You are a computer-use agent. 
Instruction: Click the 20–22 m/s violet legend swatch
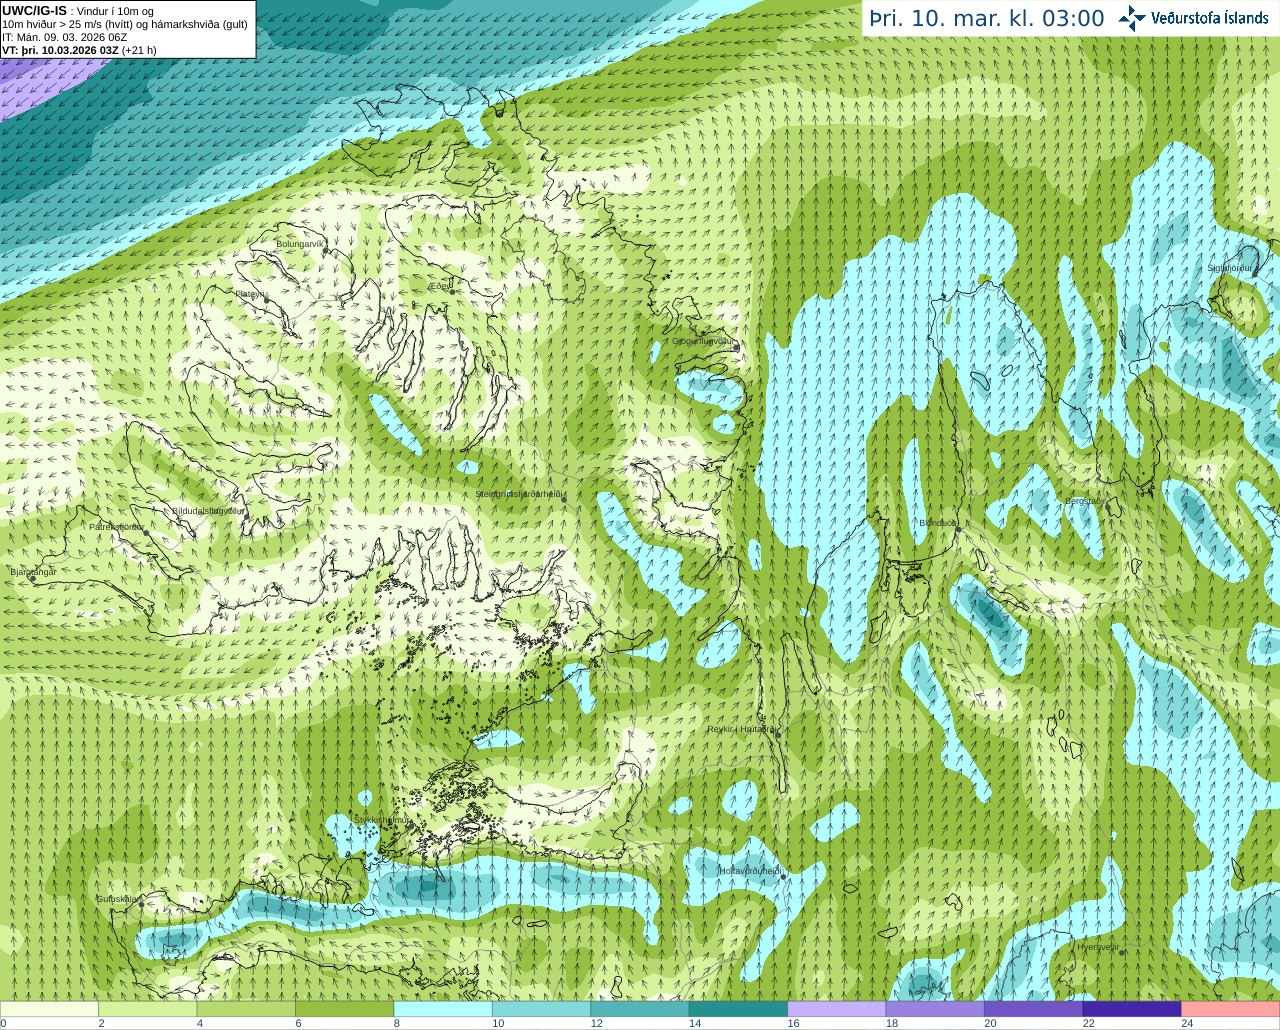(1034, 1009)
